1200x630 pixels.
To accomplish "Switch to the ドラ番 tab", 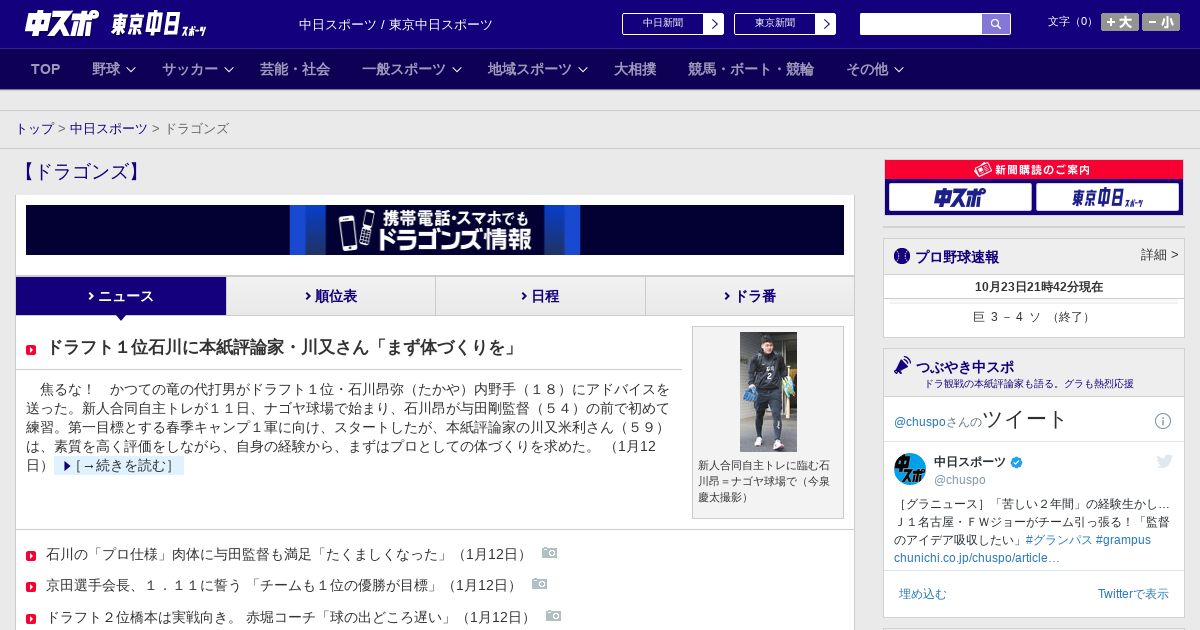I will point(750,296).
